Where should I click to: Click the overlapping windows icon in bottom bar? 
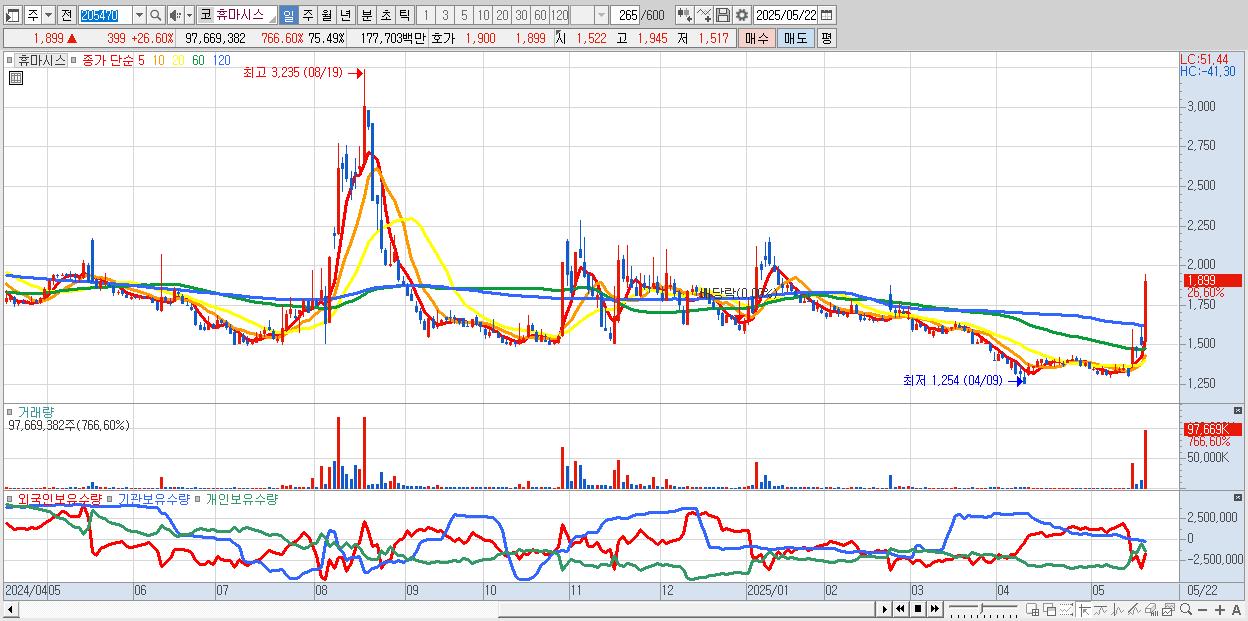(1049, 609)
